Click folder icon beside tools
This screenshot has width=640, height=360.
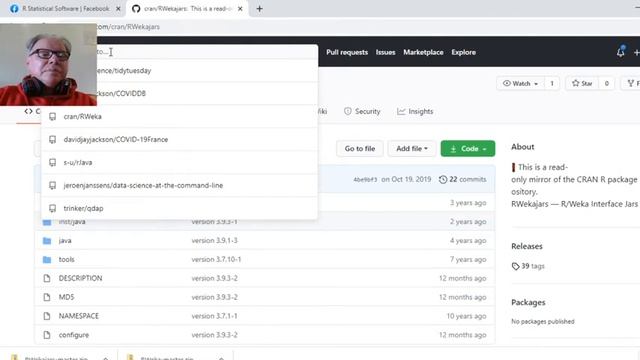[47, 260]
